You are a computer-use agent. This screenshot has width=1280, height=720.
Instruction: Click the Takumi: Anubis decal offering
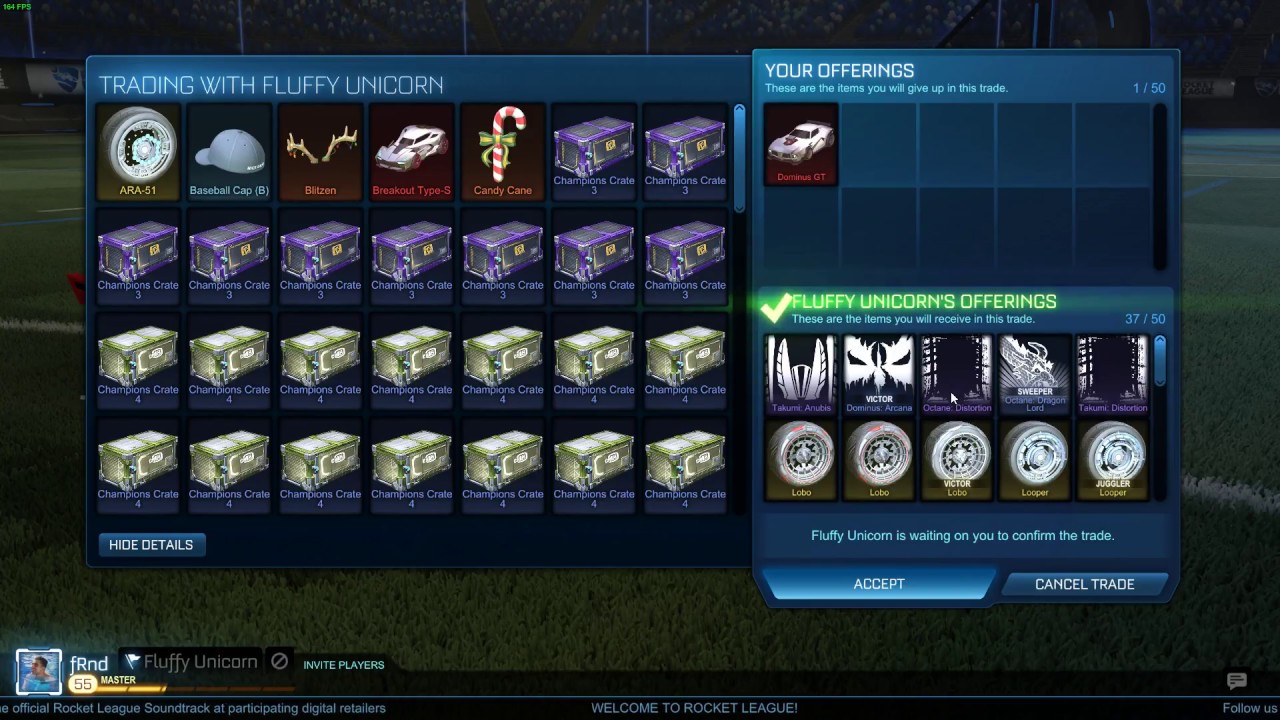(x=801, y=375)
